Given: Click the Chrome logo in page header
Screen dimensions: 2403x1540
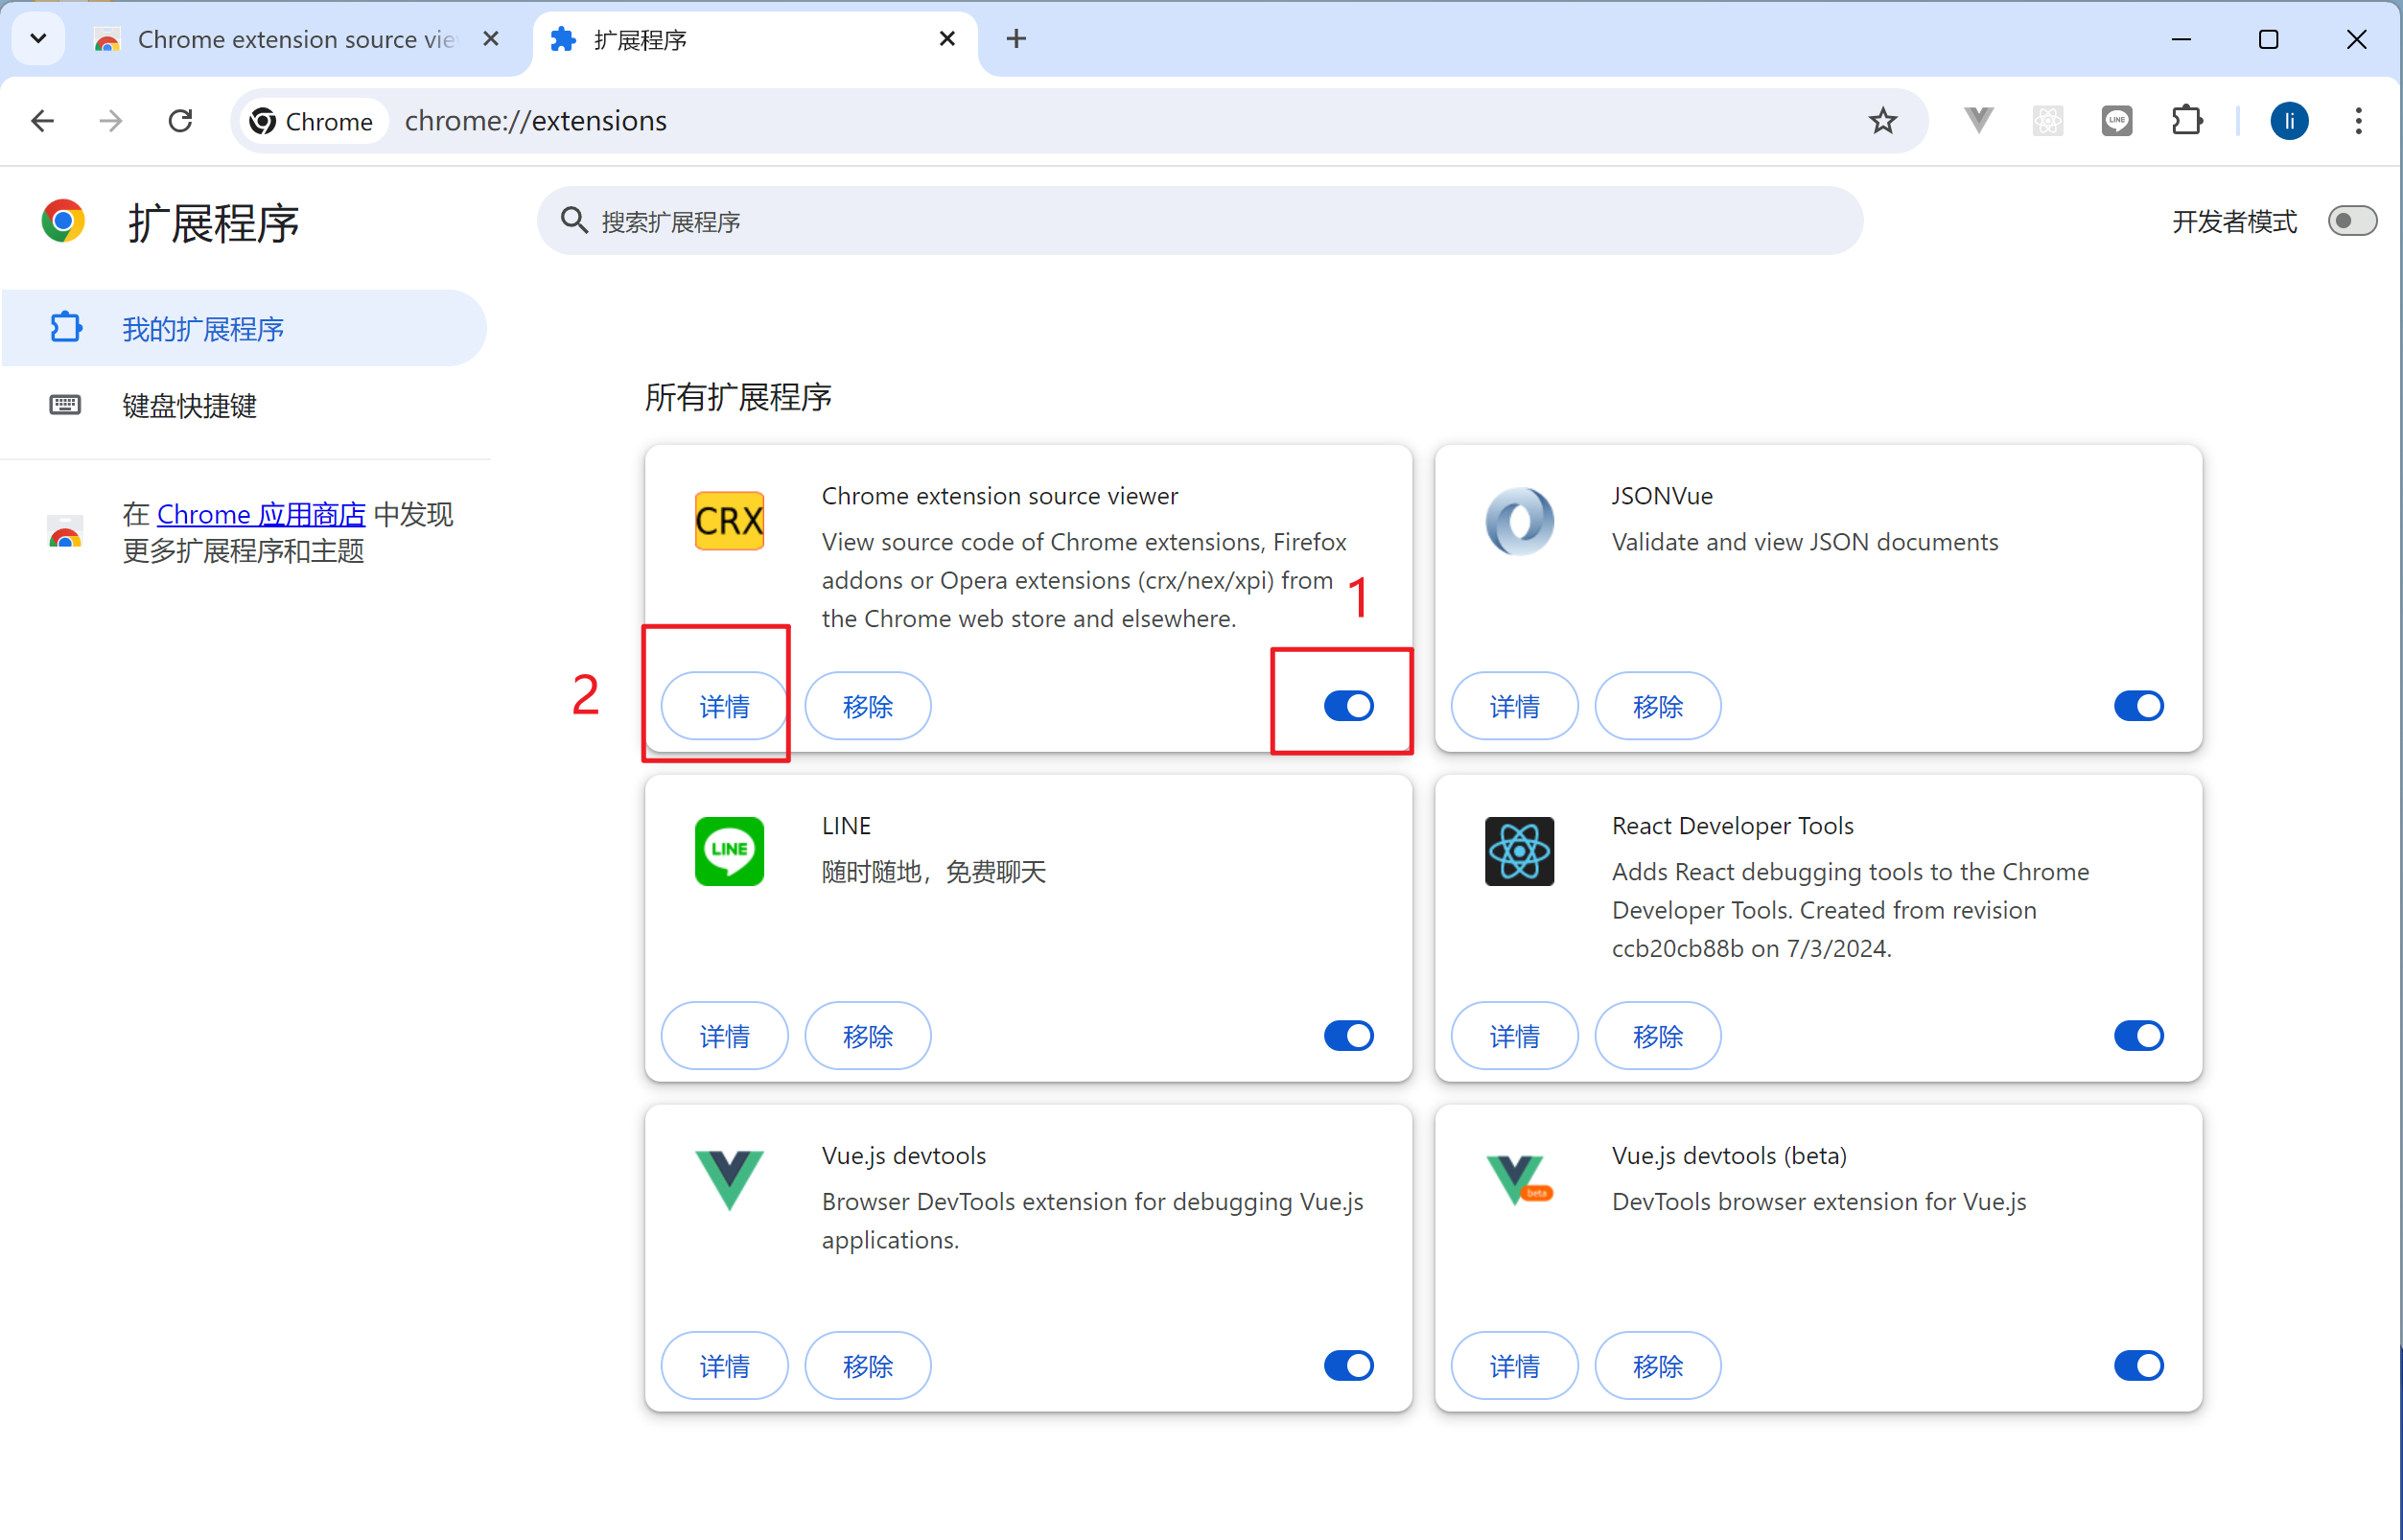Looking at the screenshot, I should point(63,220).
